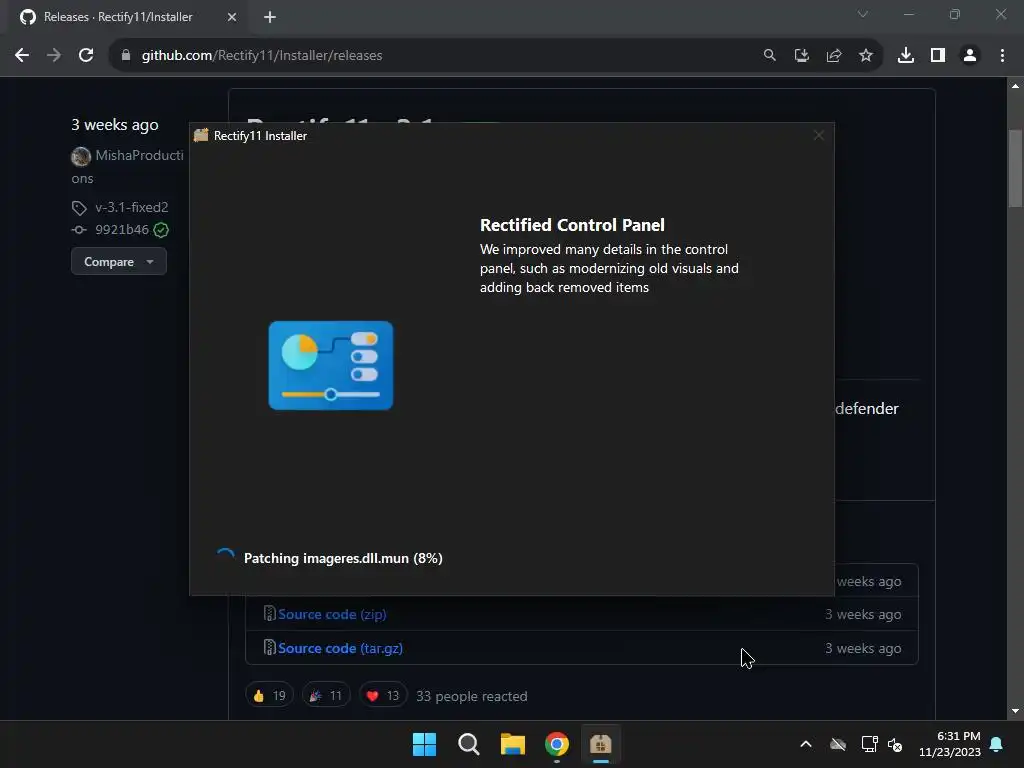This screenshot has width=1024, height=768.
Task: Click the address bar URL
Action: [262, 56]
